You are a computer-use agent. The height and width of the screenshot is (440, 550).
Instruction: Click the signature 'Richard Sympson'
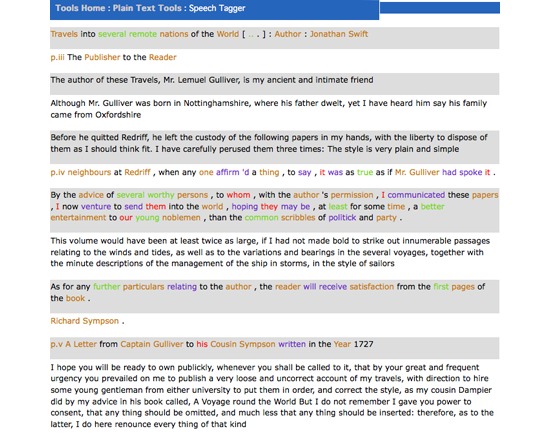coord(85,321)
